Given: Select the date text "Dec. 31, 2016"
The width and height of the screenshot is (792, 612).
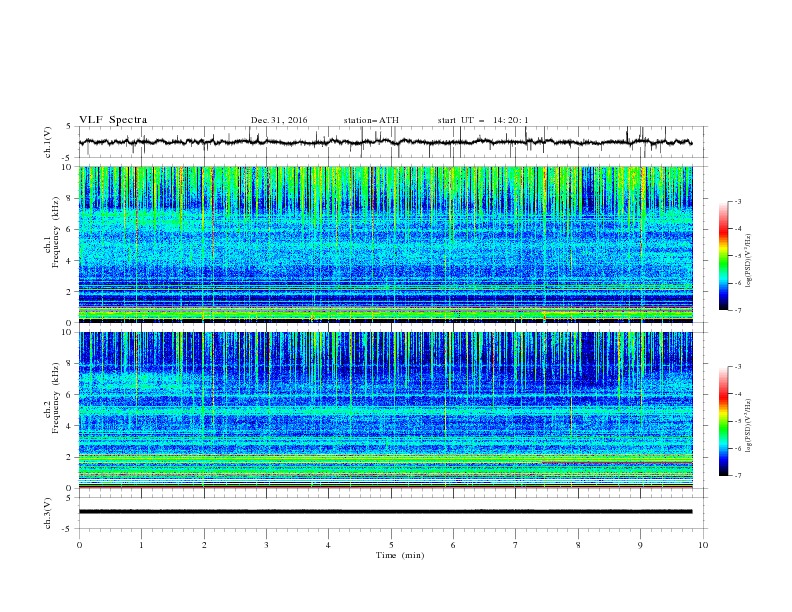Looking at the screenshot, I should click(x=279, y=120).
